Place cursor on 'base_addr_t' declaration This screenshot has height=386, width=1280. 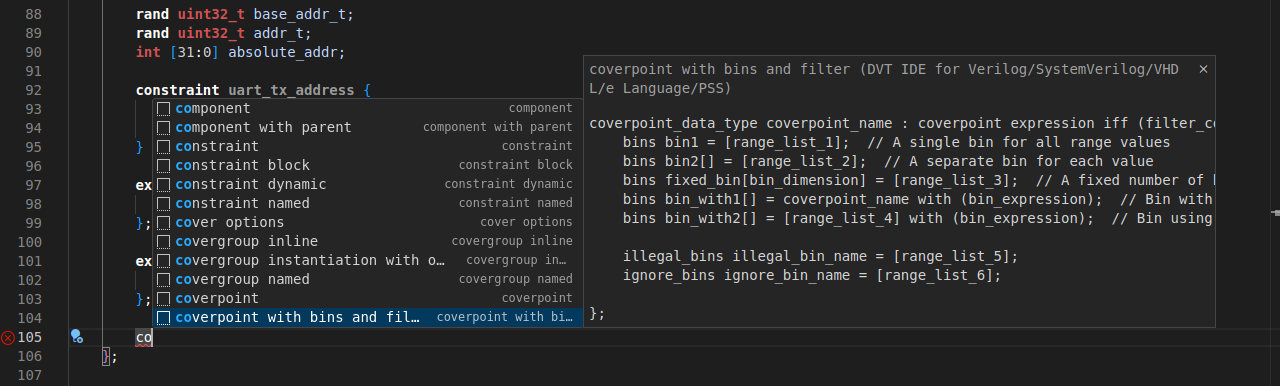click(x=299, y=15)
